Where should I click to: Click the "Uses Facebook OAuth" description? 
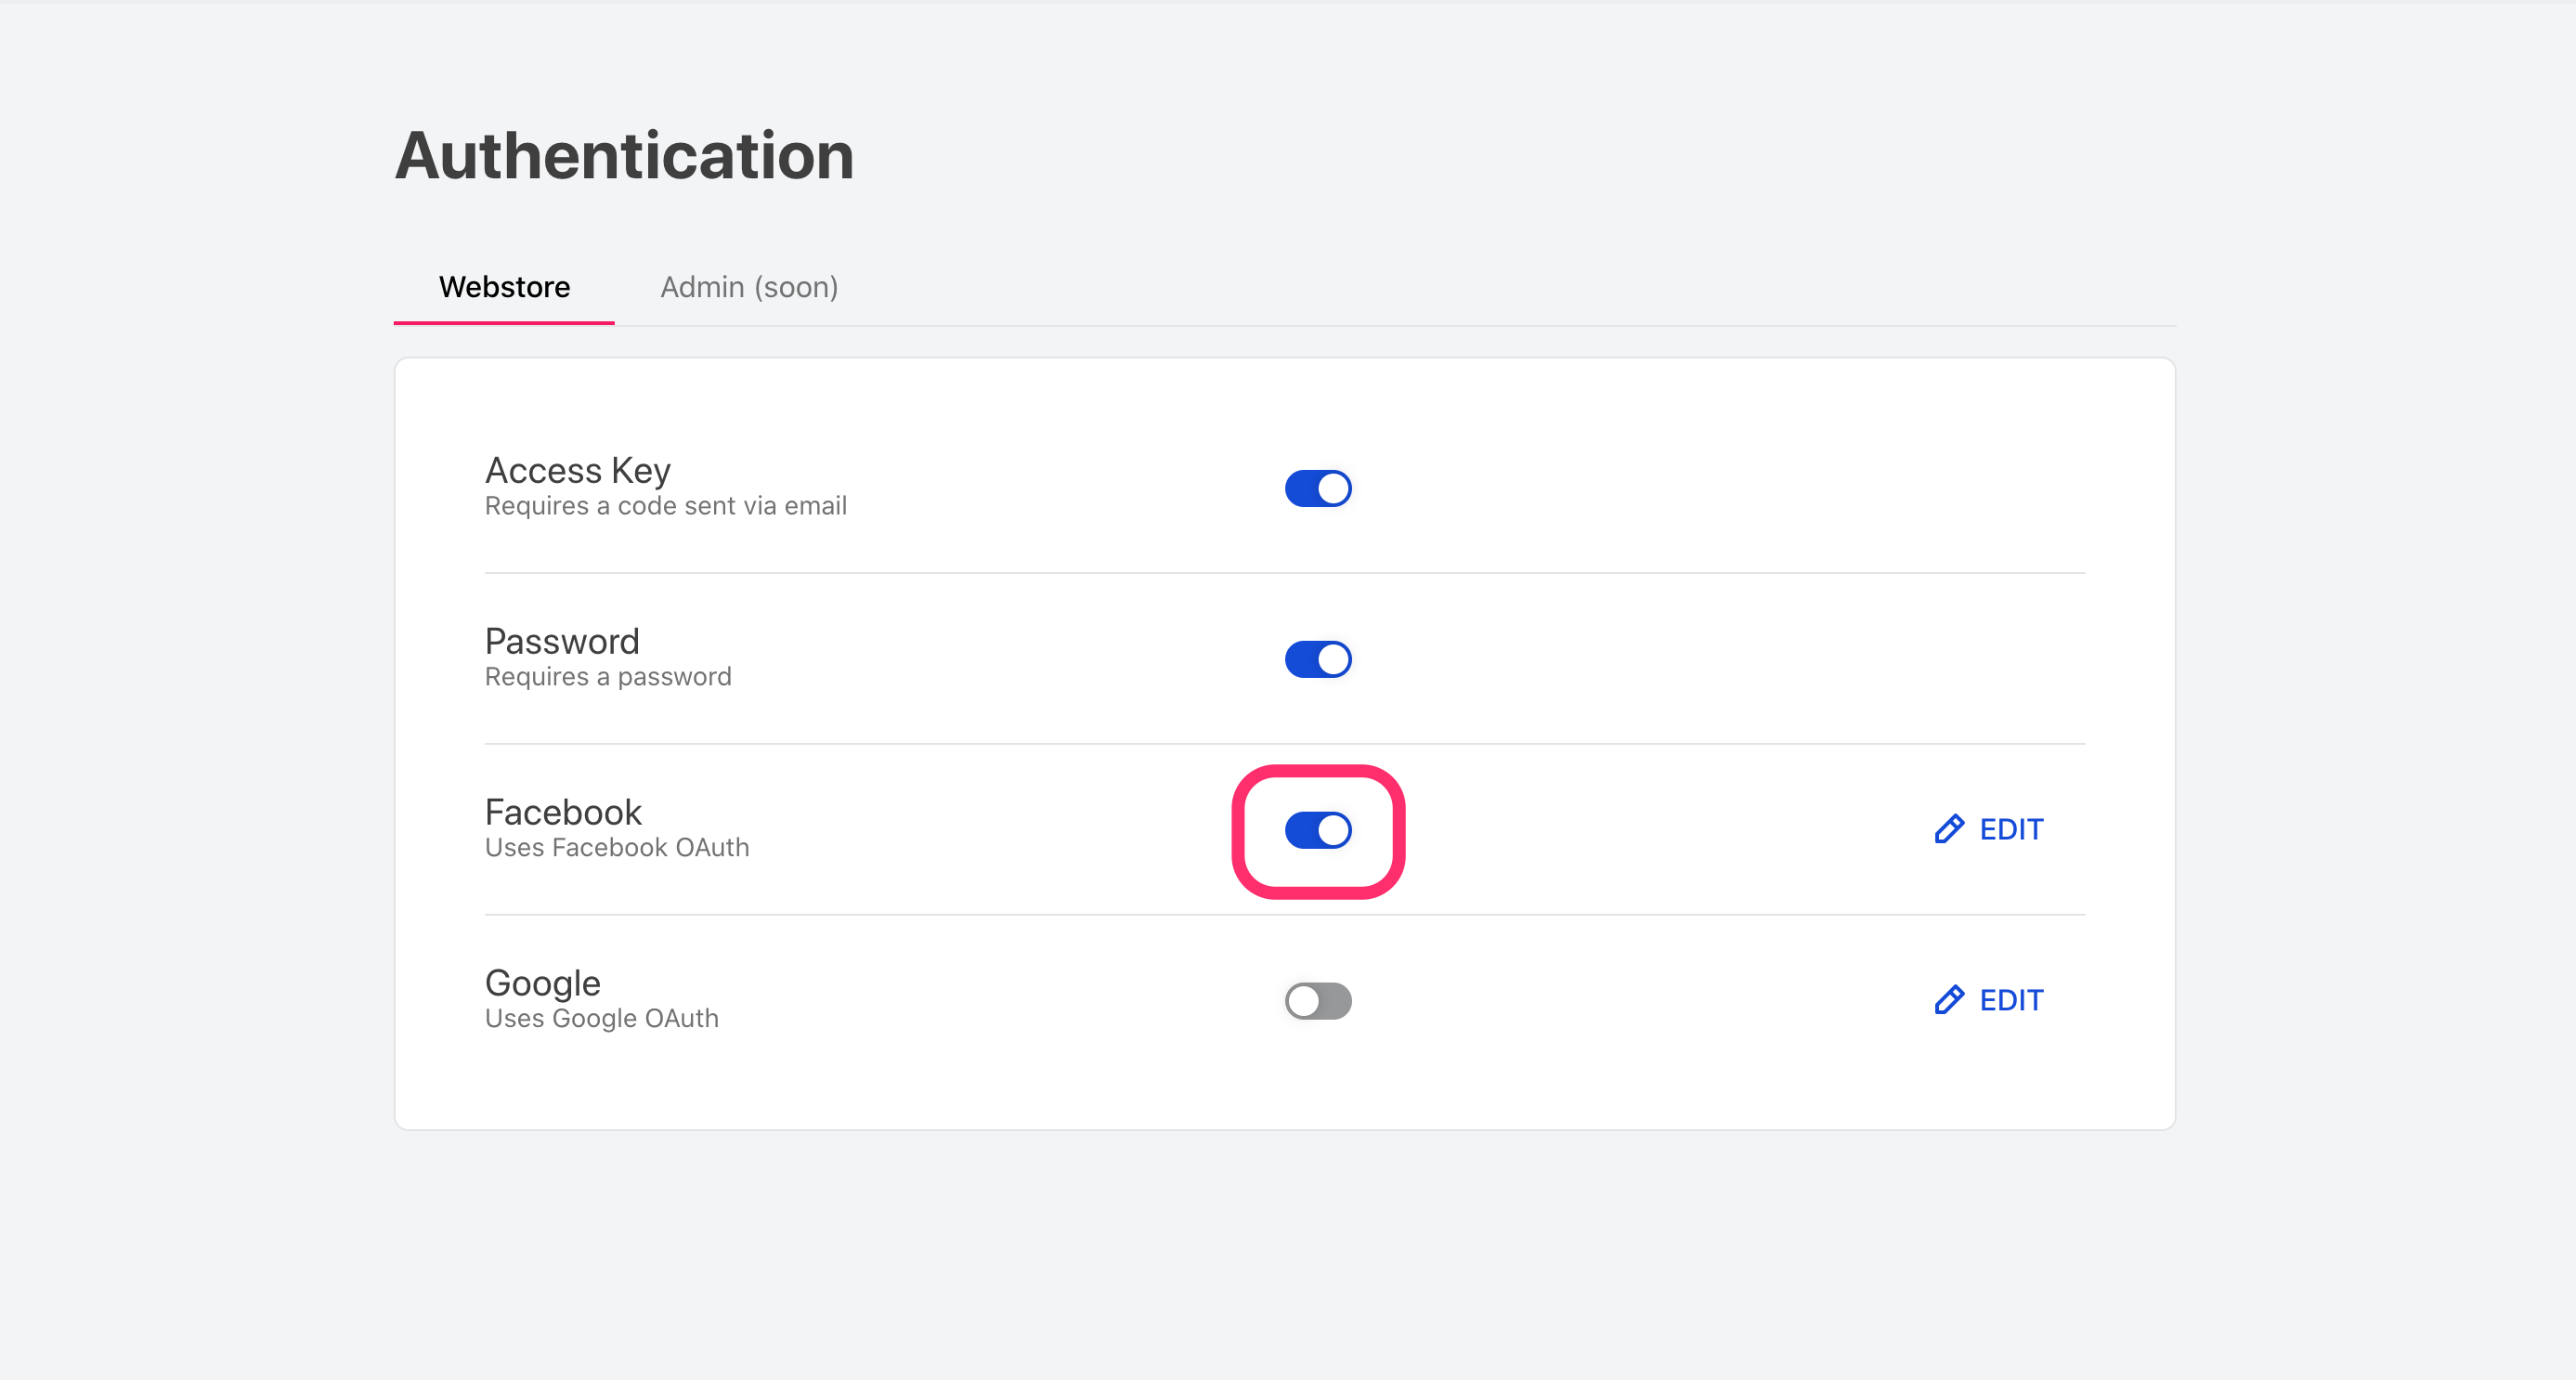(x=617, y=848)
